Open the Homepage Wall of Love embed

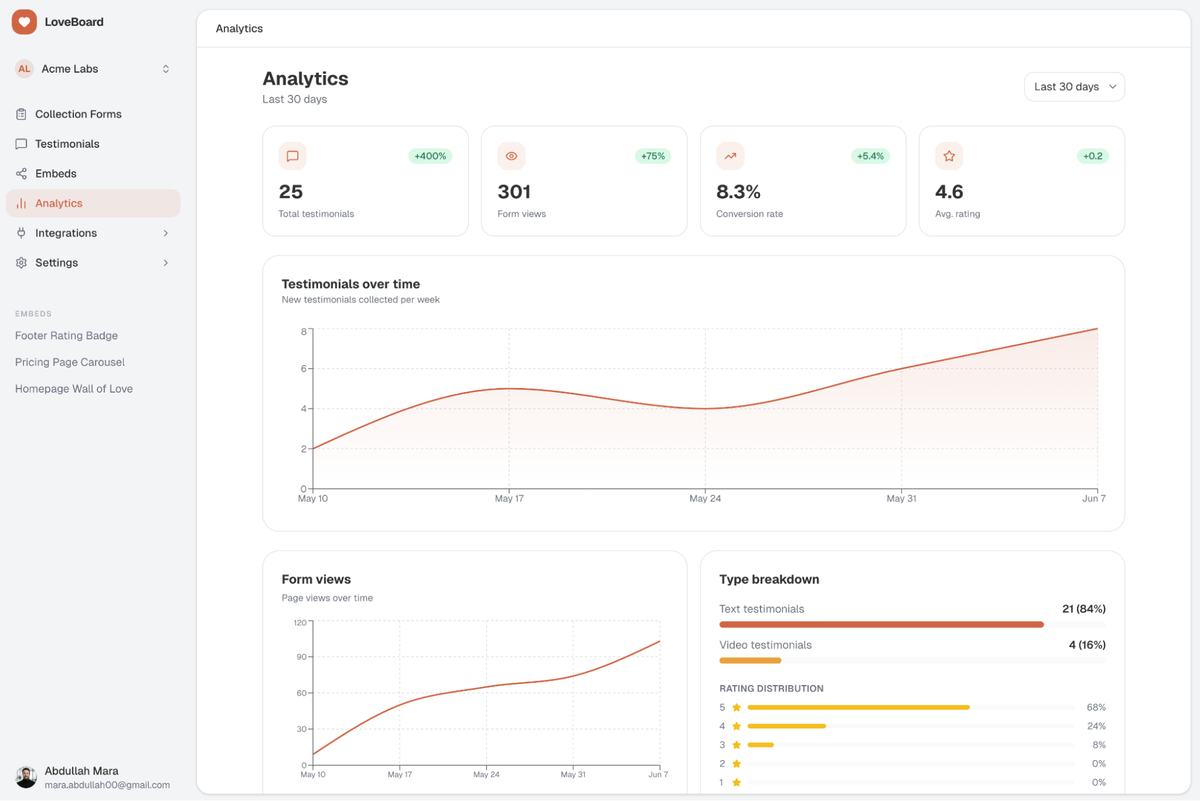click(74, 389)
